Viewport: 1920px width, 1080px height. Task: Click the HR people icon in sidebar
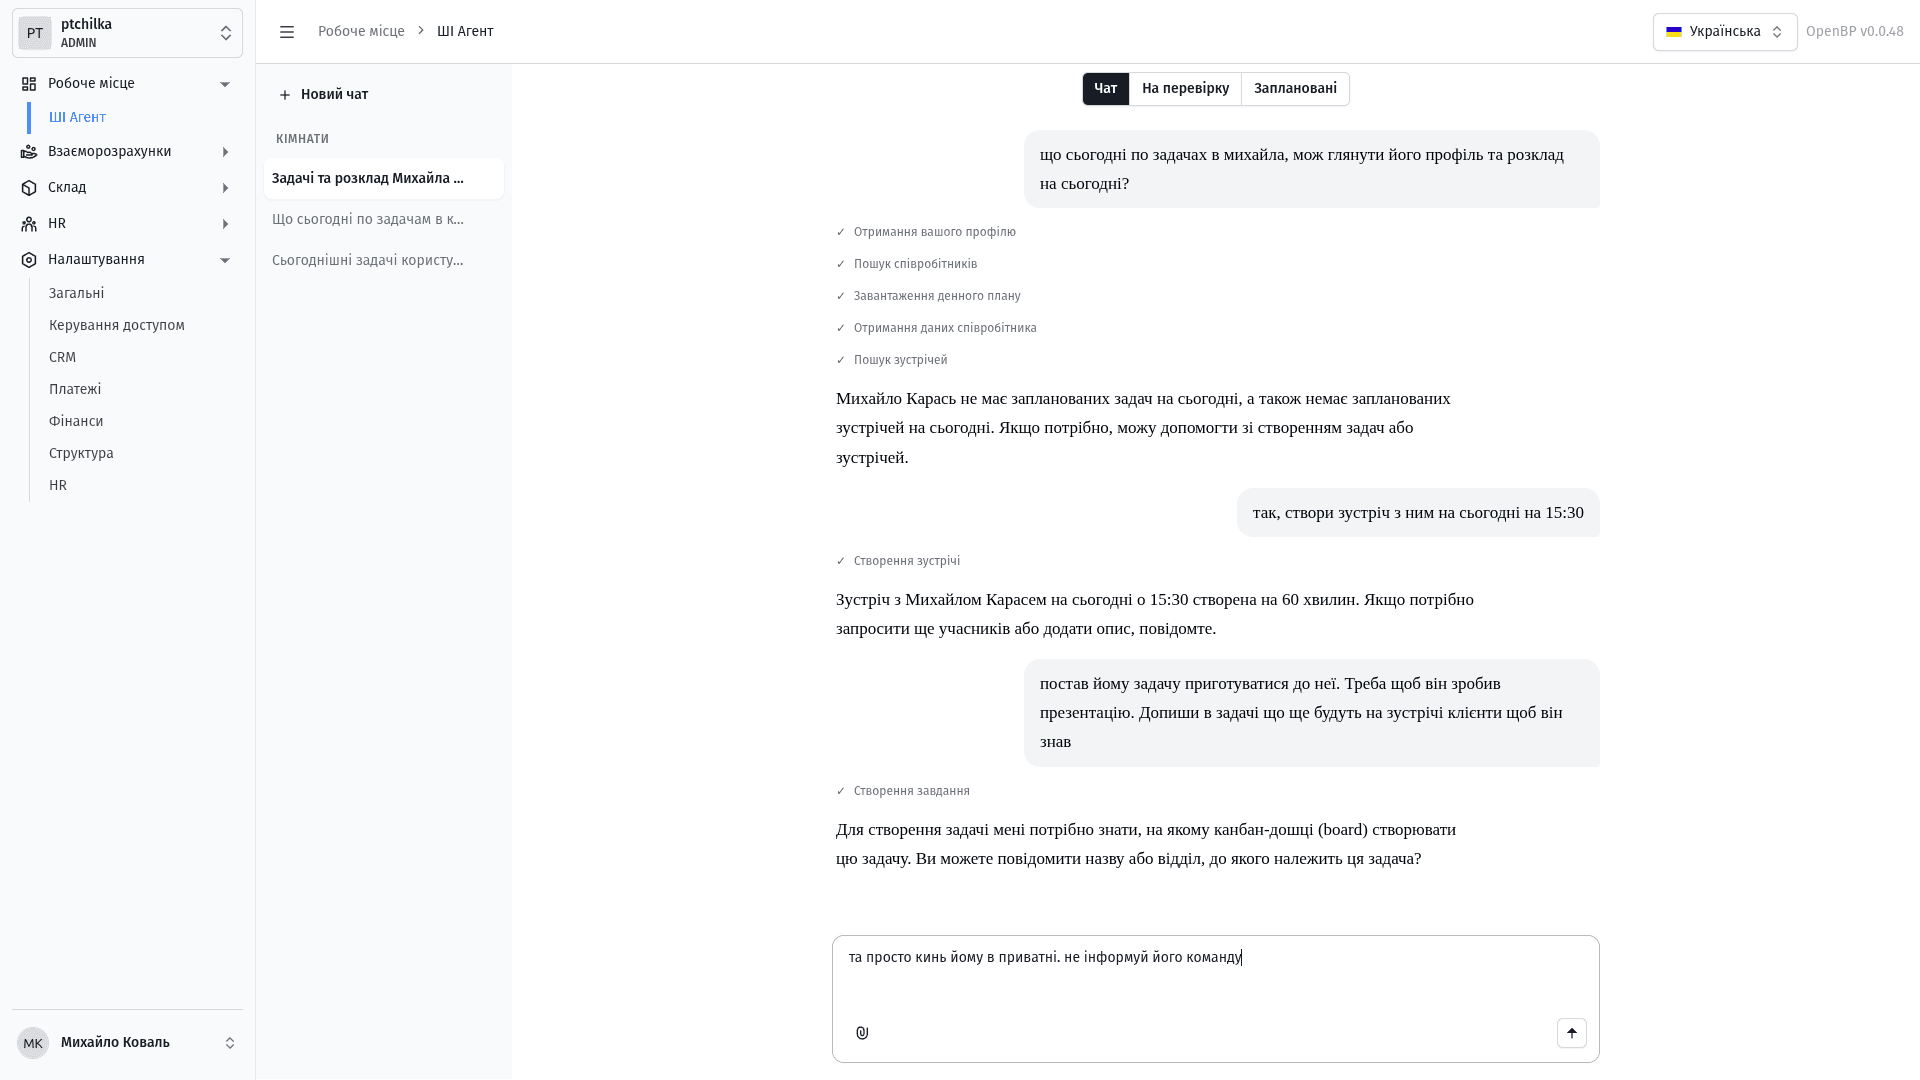point(29,224)
